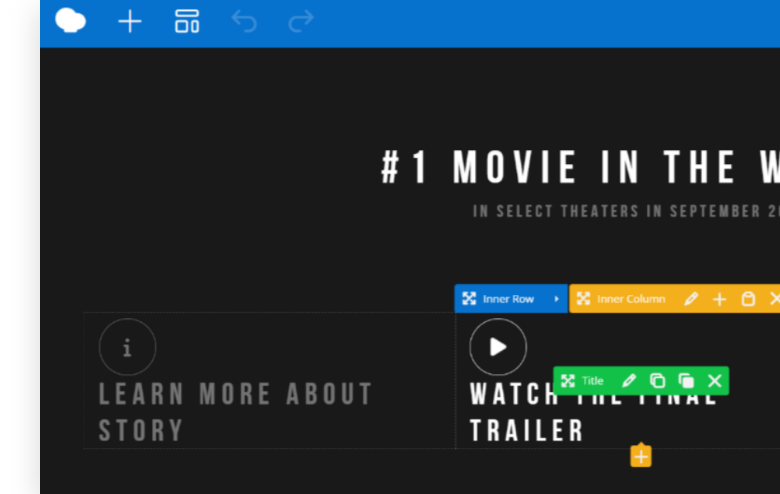This screenshot has width=780, height=494.
Task: Click the info circle icon
Action: (x=127, y=347)
